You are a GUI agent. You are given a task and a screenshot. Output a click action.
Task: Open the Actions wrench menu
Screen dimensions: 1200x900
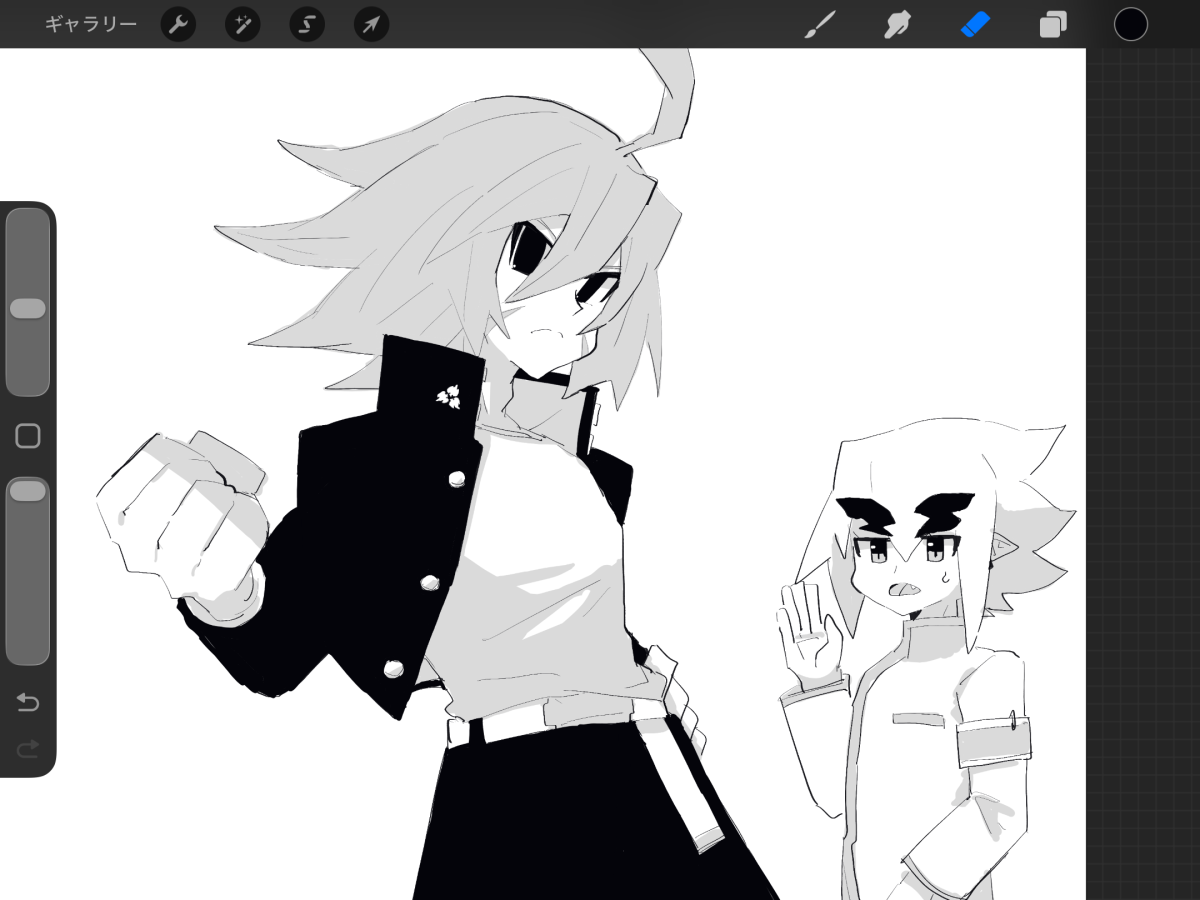point(178,24)
